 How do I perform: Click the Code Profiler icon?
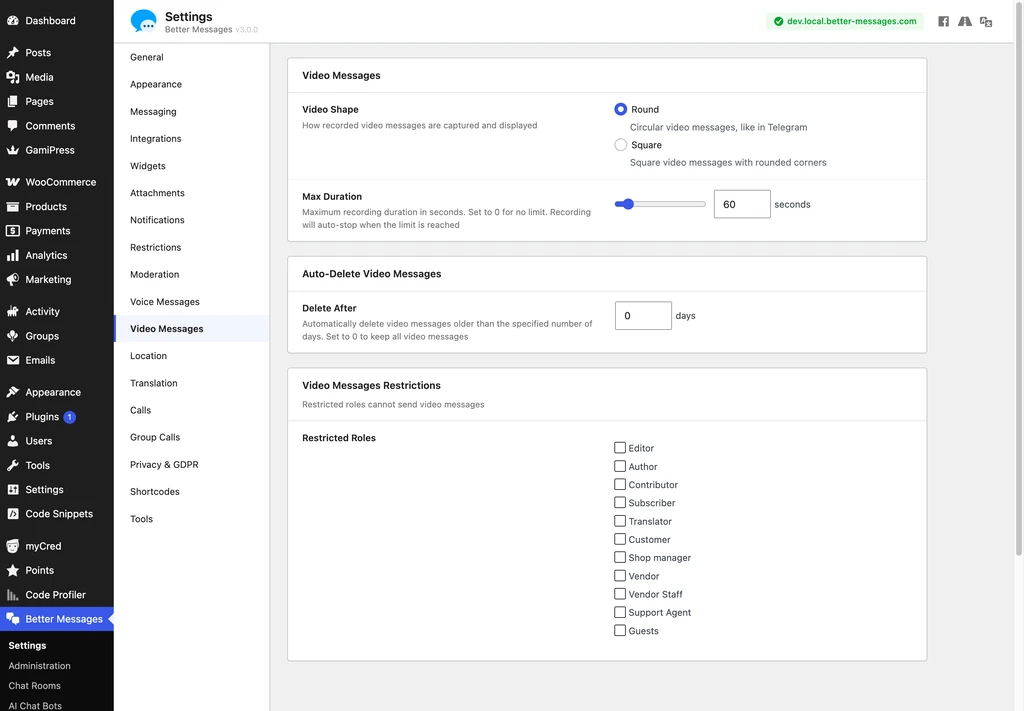point(12,595)
